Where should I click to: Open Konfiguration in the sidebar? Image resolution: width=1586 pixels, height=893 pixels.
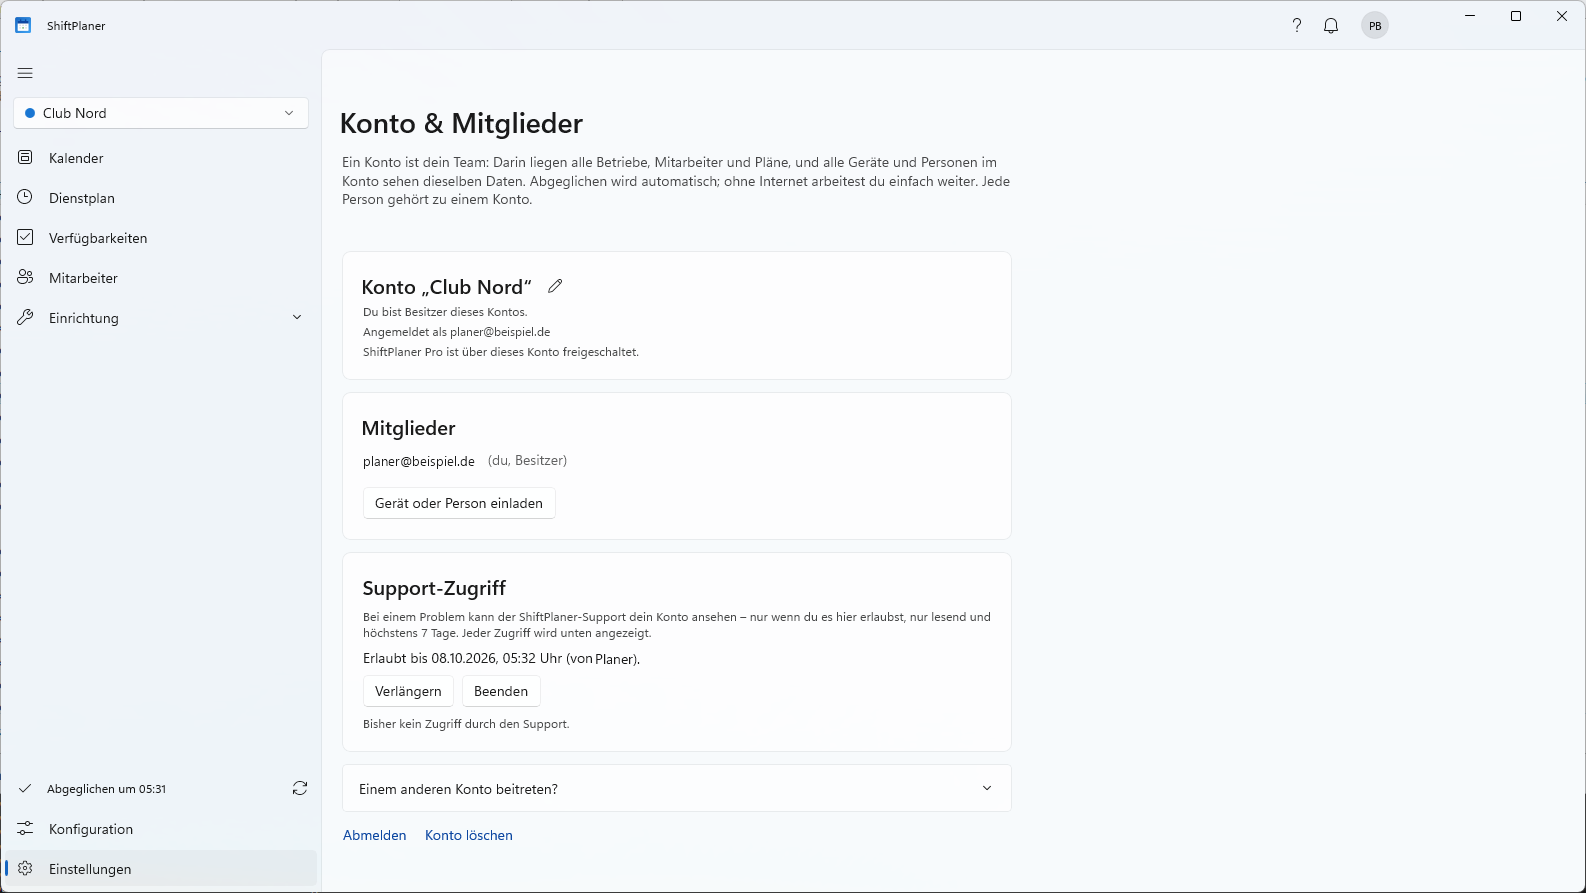coord(161,829)
